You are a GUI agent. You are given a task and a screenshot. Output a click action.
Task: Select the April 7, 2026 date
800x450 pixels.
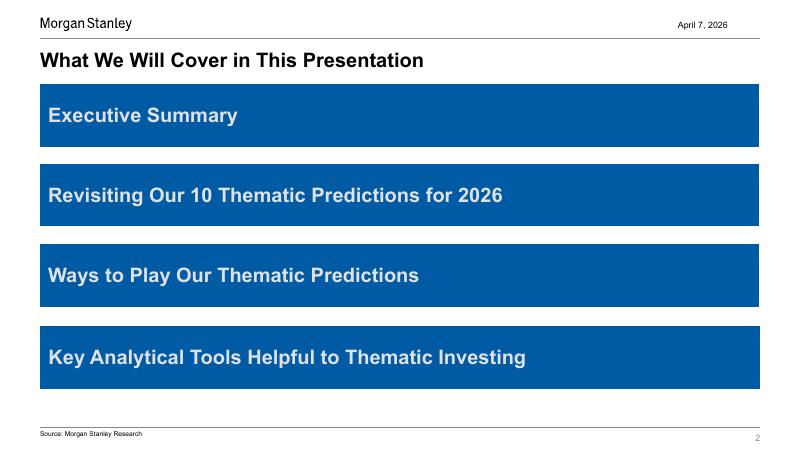click(702, 25)
